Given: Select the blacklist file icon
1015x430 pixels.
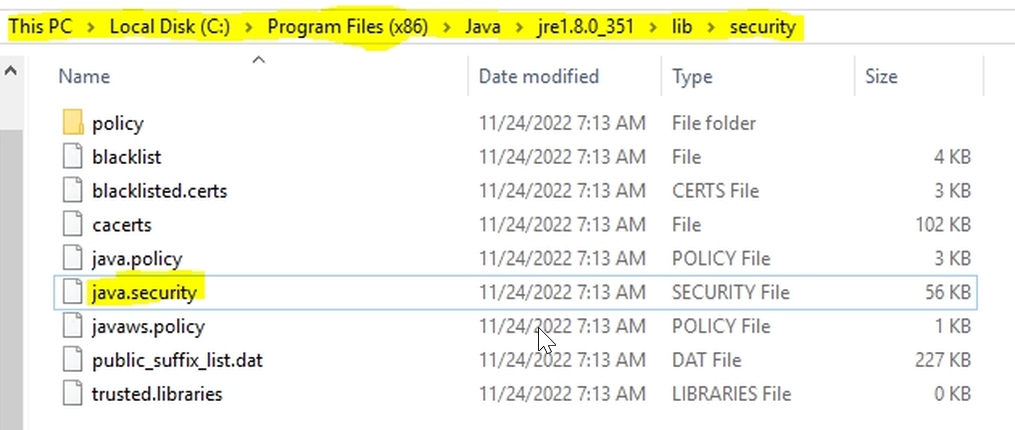Looking at the screenshot, I should click(x=72, y=157).
